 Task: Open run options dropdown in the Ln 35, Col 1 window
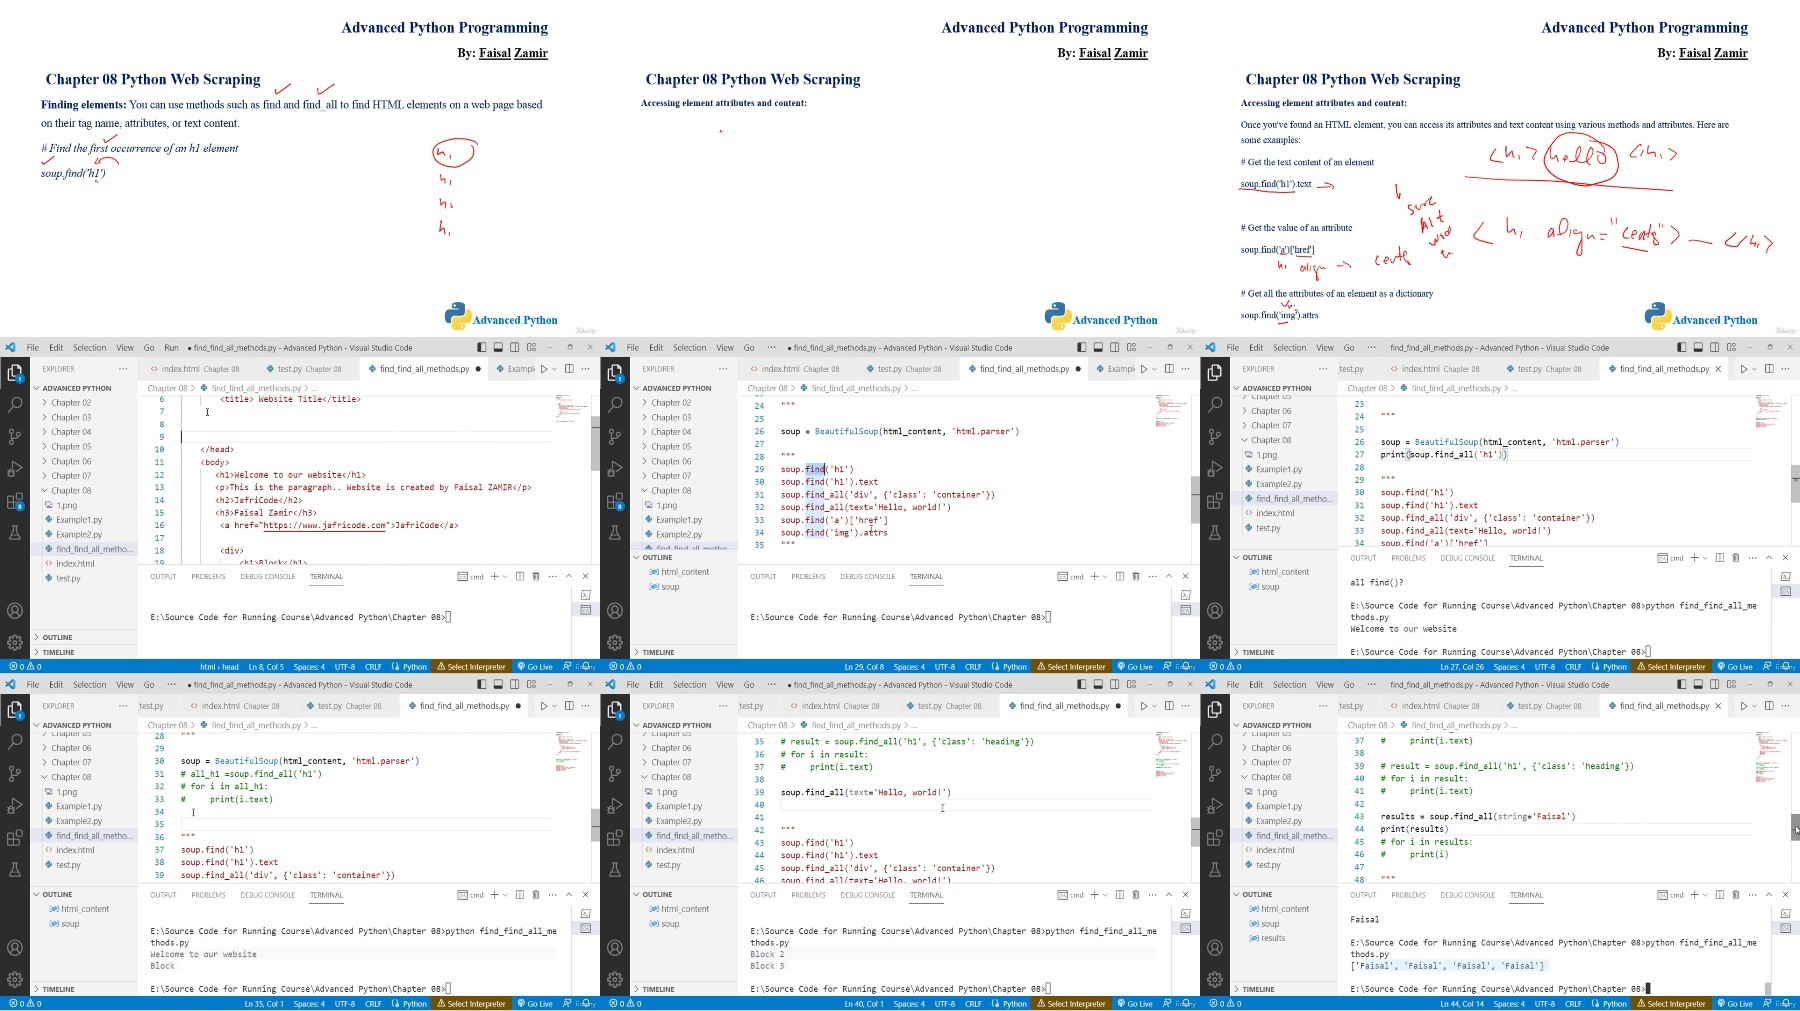click(555, 706)
